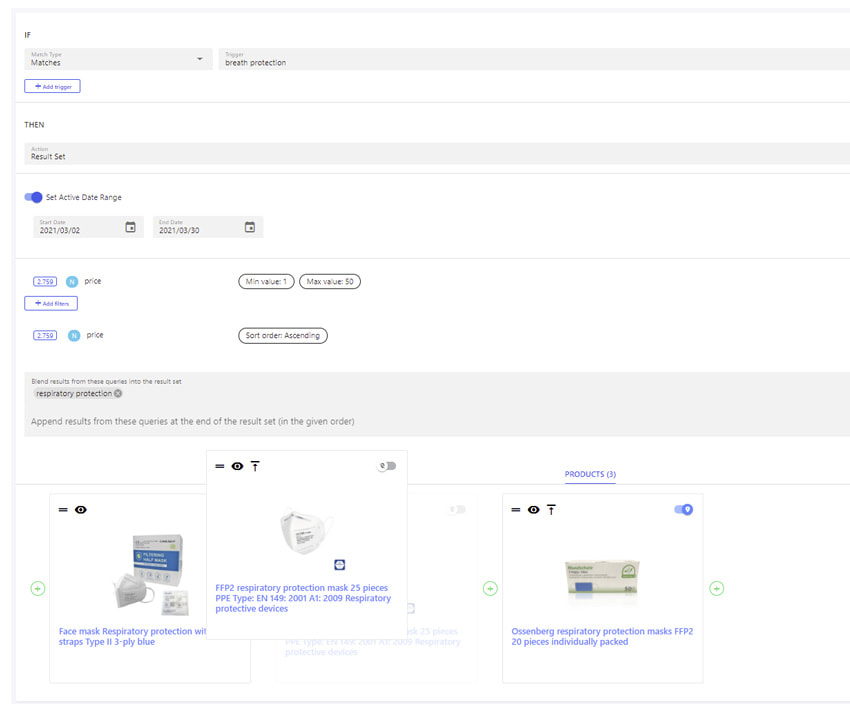The width and height of the screenshot is (850, 714).
Task: Disable the Set Active Date Range switch
Action: click(34, 197)
